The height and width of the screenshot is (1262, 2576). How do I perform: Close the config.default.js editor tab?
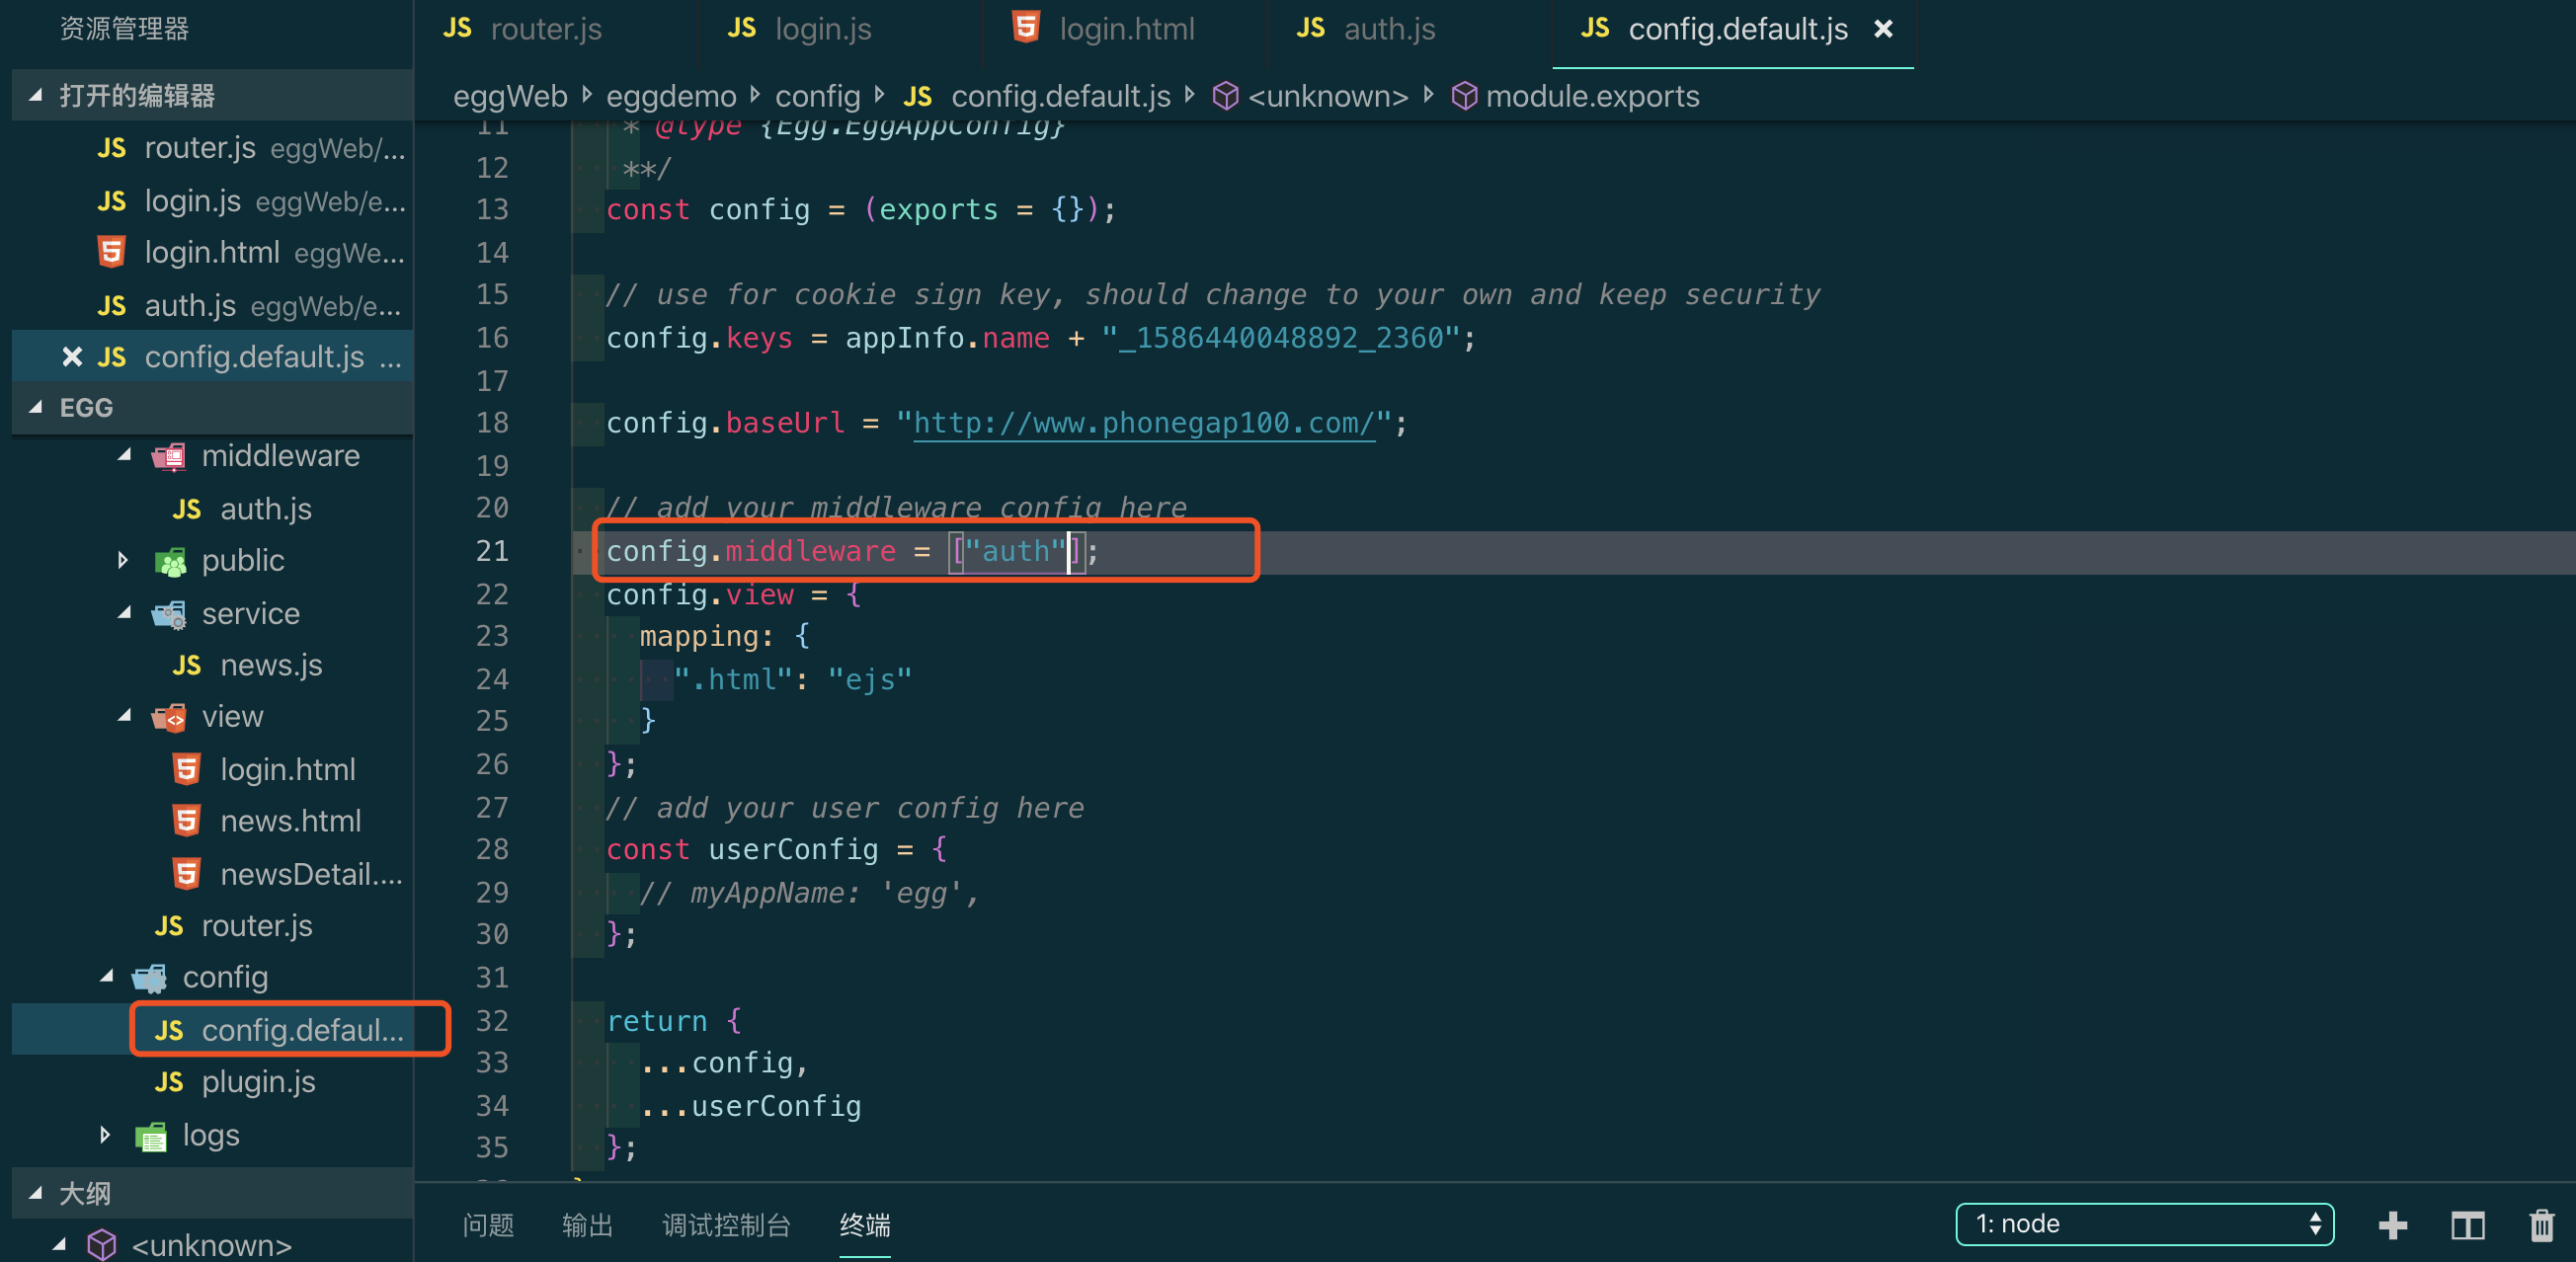[x=1883, y=29]
